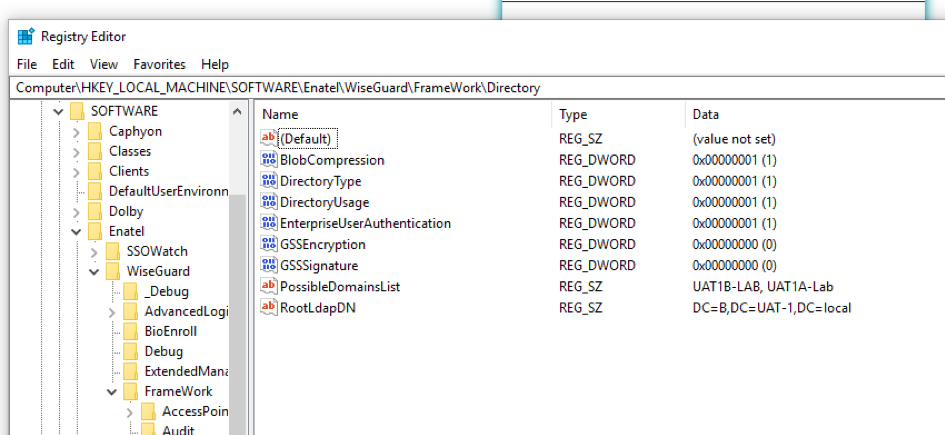Screen dimensions: 945x435
Task: Open the Help menu
Action: pos(215,64)
